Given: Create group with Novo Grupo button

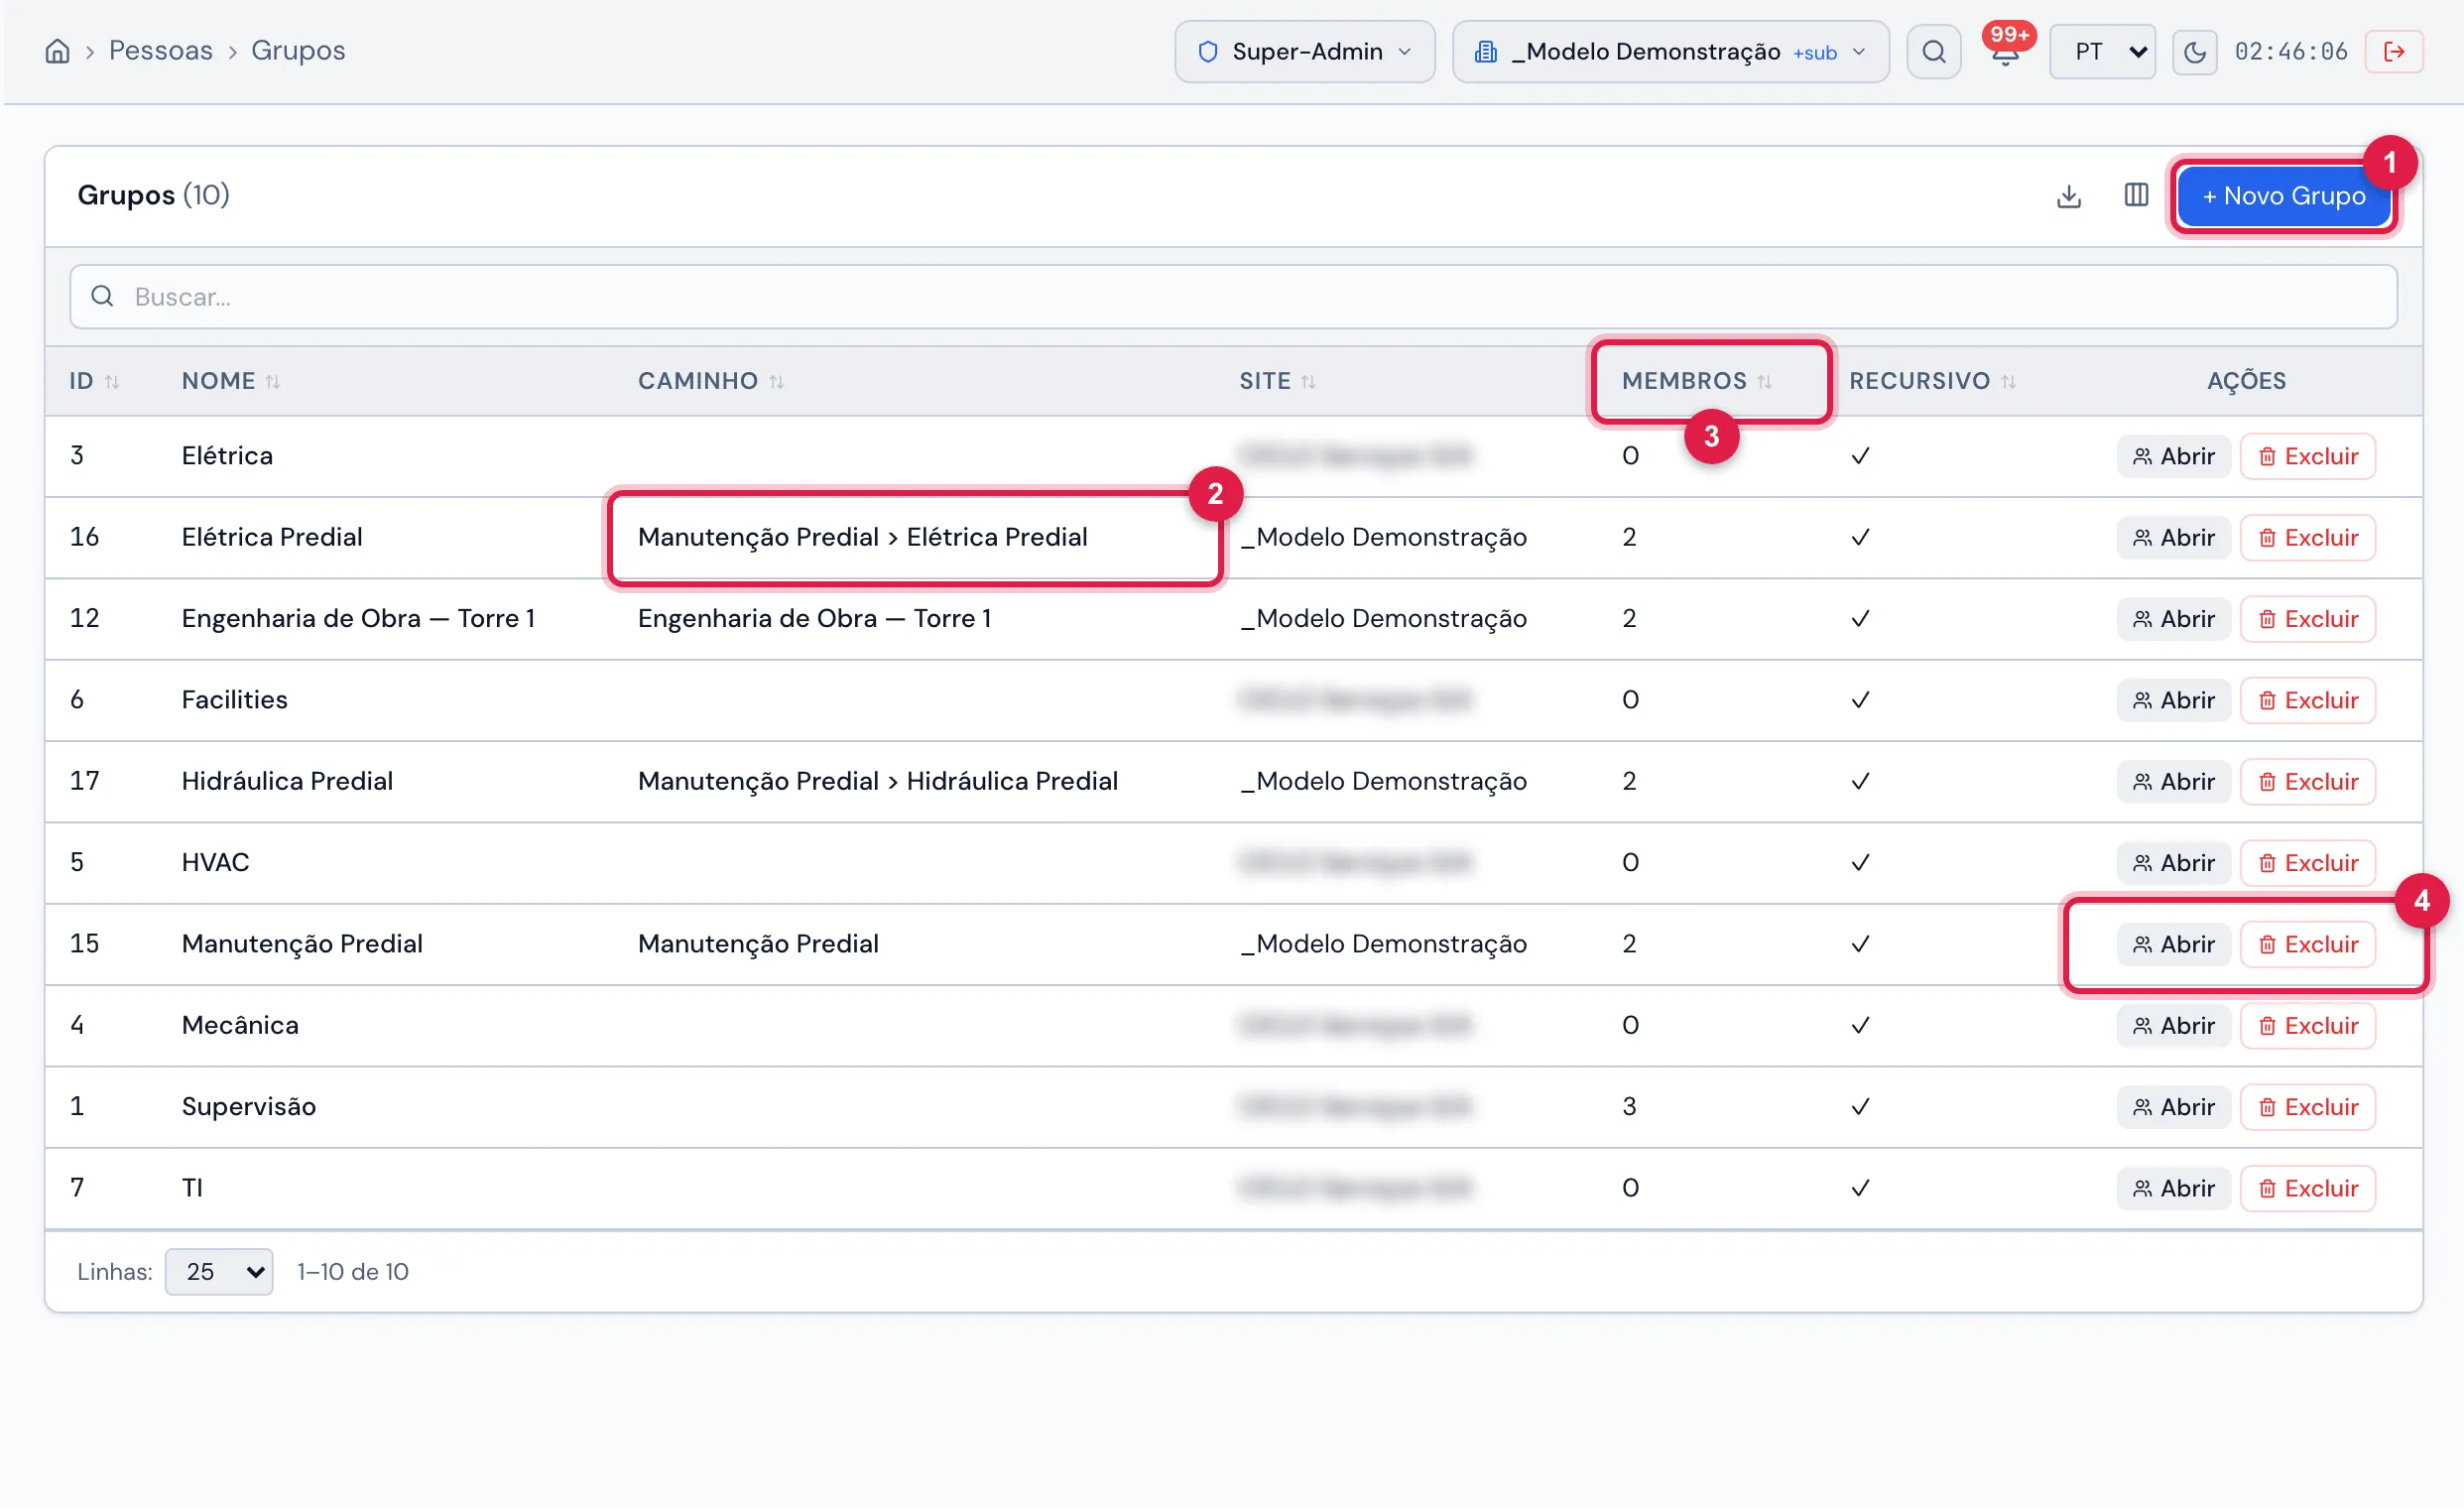Looking at the screenshot, I should click(x=2283, y=196).
